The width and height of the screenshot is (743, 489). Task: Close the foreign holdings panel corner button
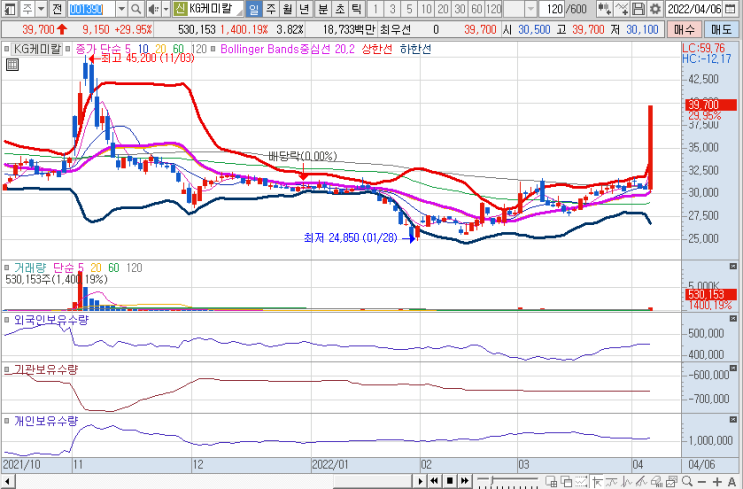(733, 319)
